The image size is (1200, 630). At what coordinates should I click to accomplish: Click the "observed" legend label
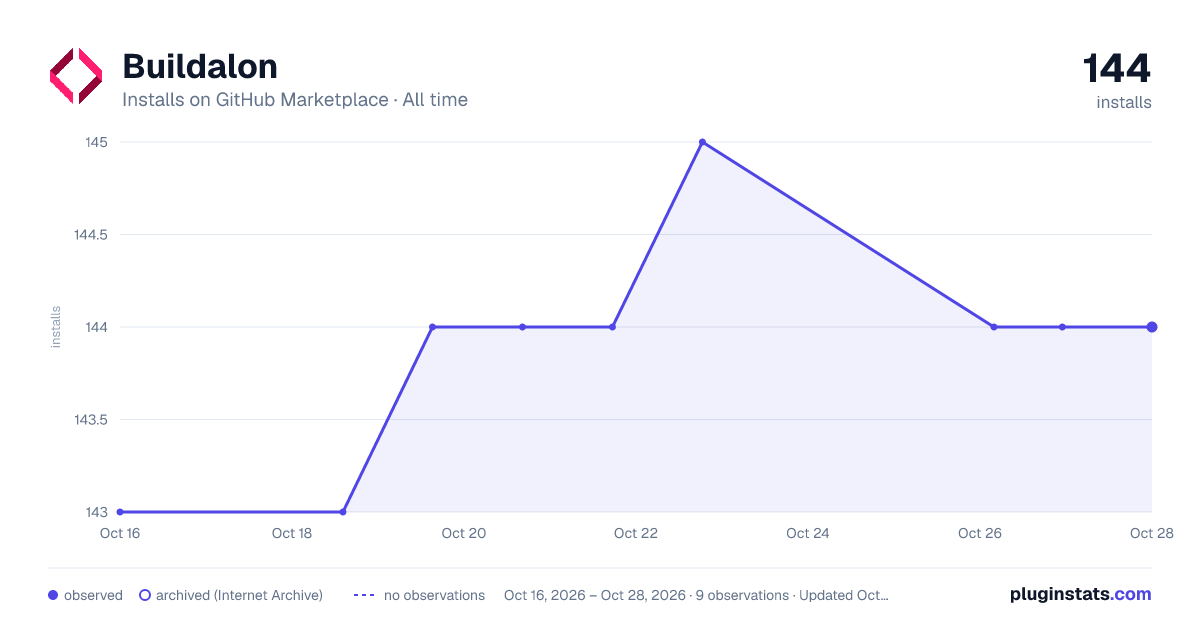93,595
